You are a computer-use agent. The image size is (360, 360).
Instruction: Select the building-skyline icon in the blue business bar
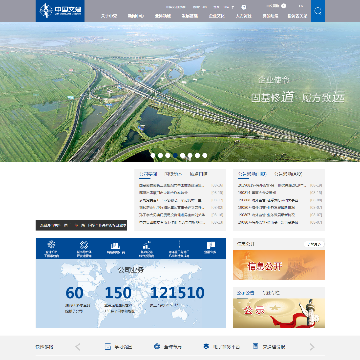(x=115, y=246)
